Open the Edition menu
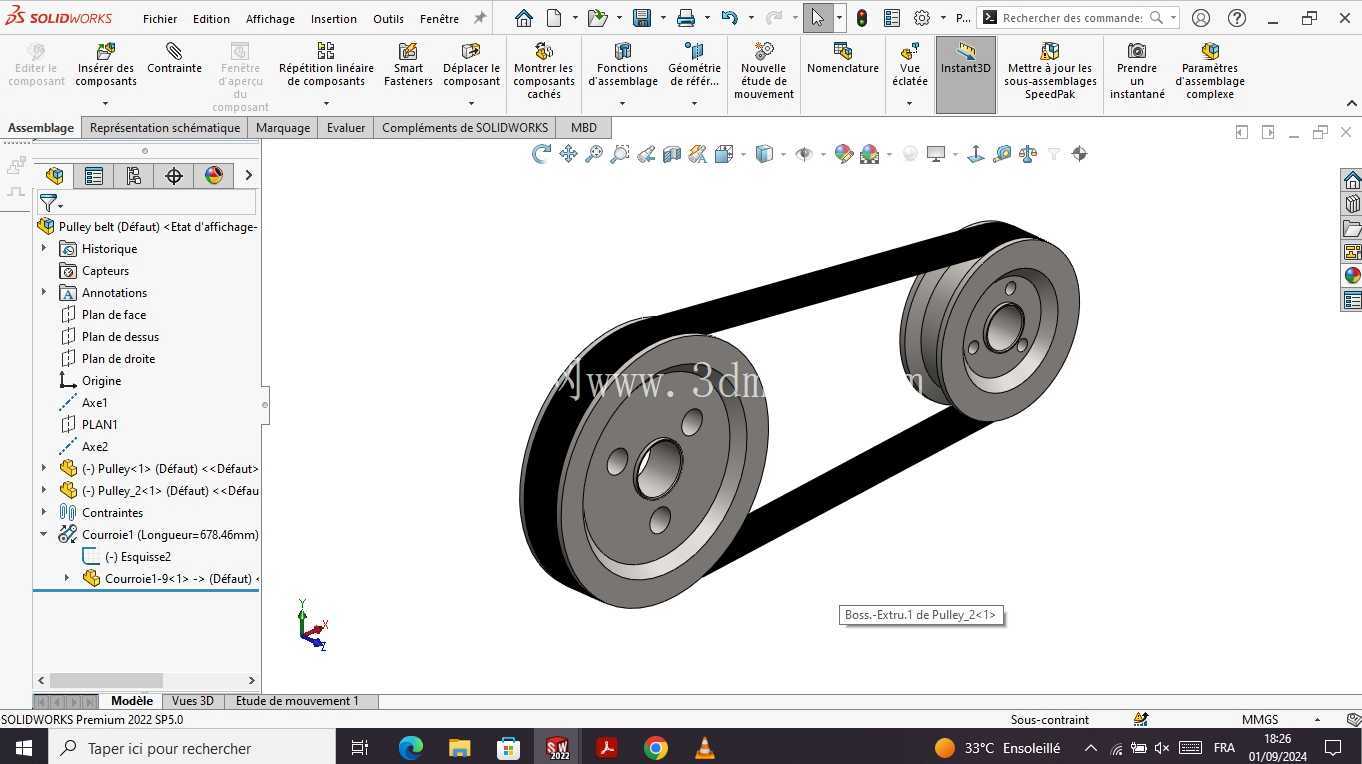1362x764 pixels. [x=211, y=19]
